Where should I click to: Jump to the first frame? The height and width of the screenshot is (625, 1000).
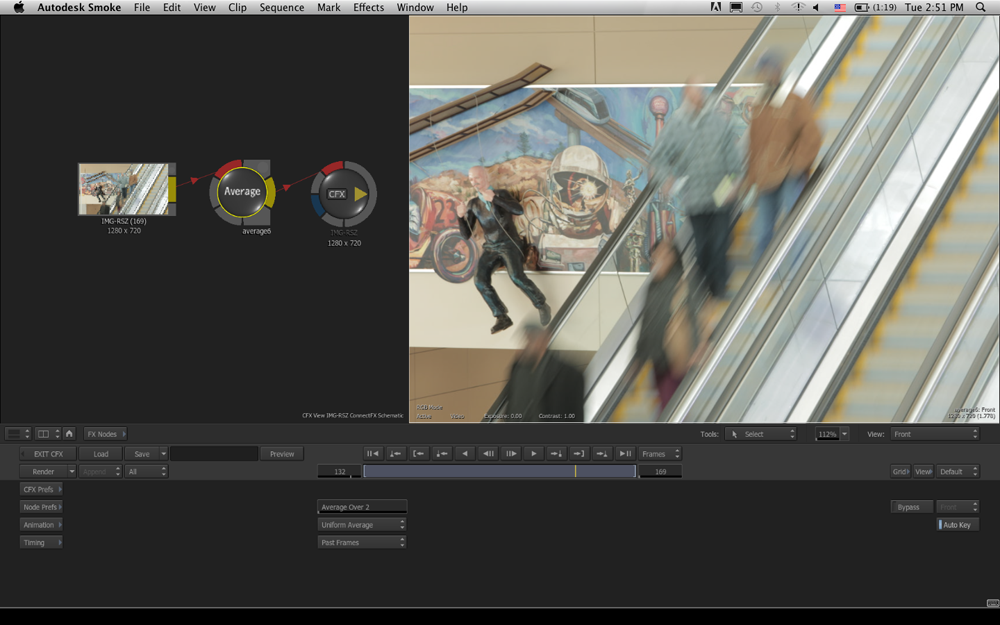372,454
